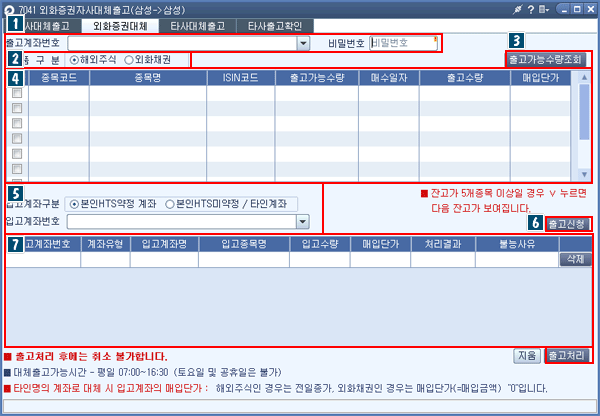Switch to the first 자사대체출고 tab

[46, 26]
